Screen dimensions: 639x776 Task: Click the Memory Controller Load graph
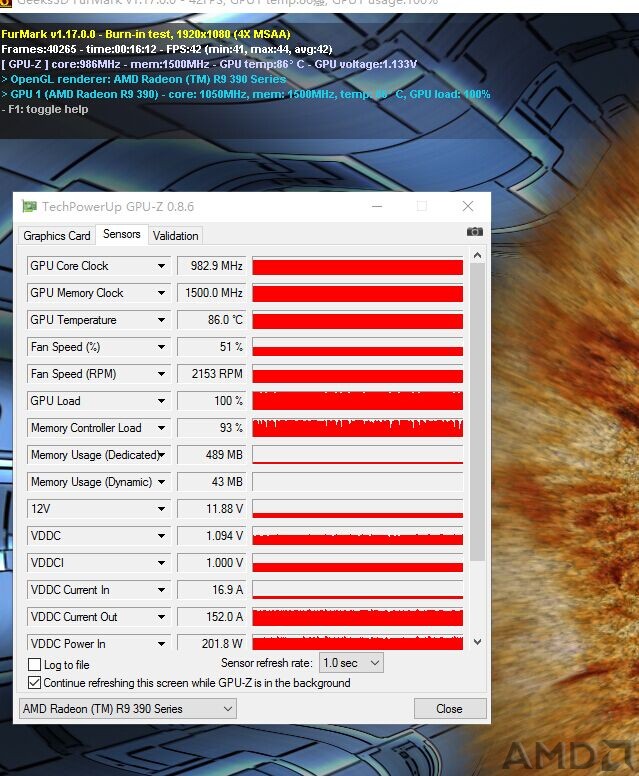357,428
